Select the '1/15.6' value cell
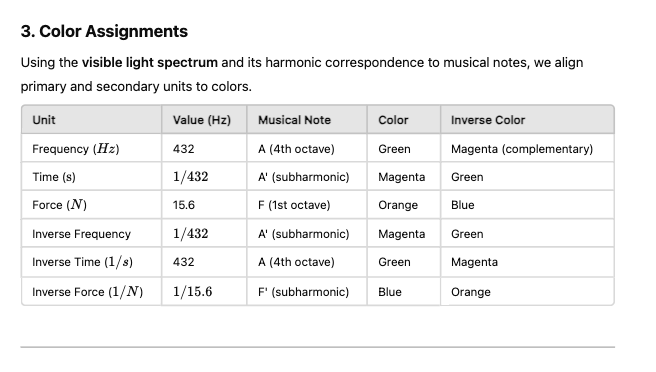 pos(204,292)
